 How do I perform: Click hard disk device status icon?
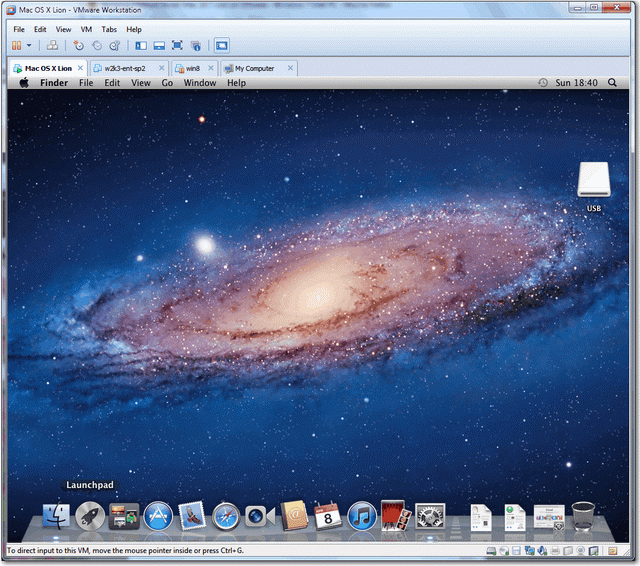click(491, 551)
